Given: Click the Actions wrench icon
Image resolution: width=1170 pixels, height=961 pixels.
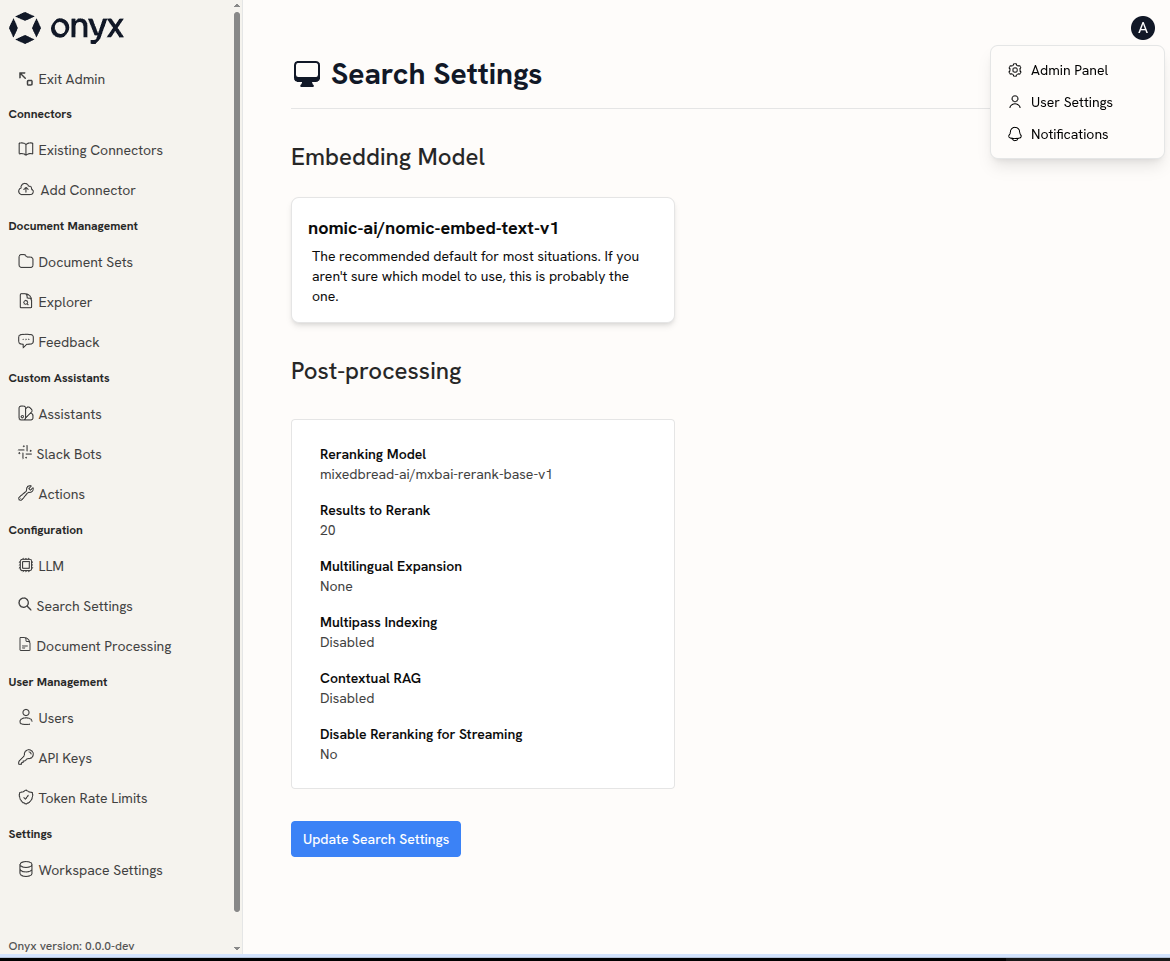Looking at the screenshot, I should click(25, 493).
